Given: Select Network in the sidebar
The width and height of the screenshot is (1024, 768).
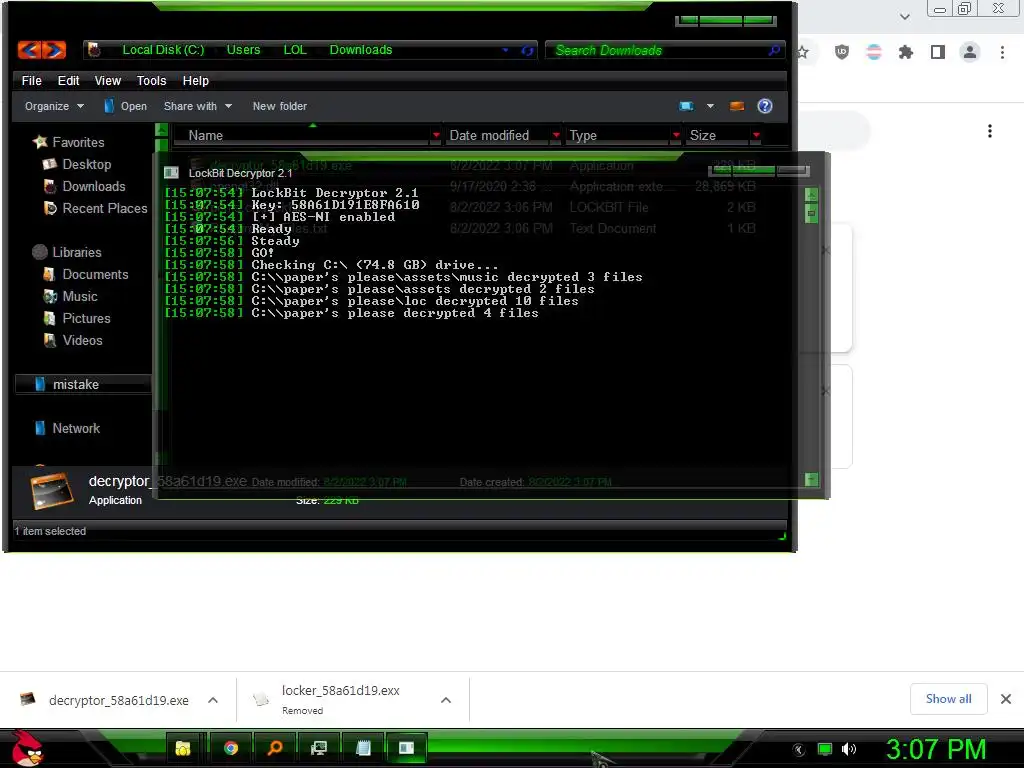Looking at the screenshot, I should (67, 428).
